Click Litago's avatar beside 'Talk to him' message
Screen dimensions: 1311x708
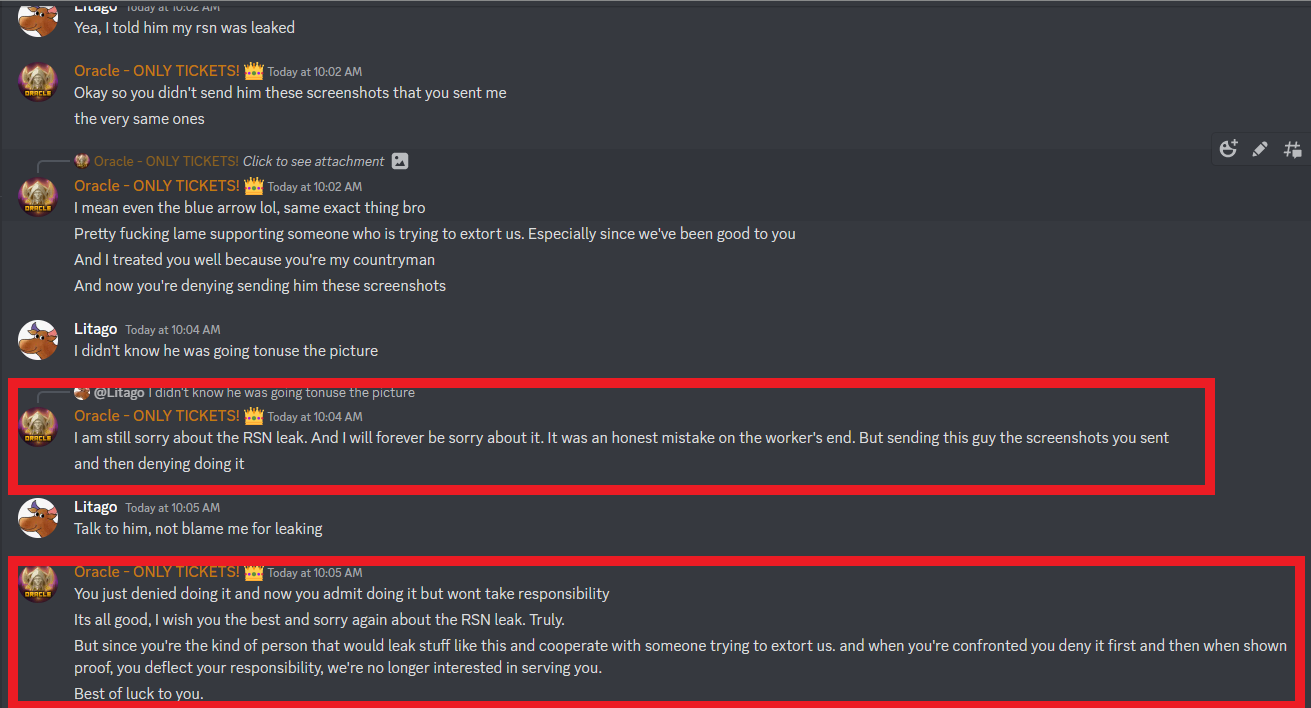click(x=38, y=517)
